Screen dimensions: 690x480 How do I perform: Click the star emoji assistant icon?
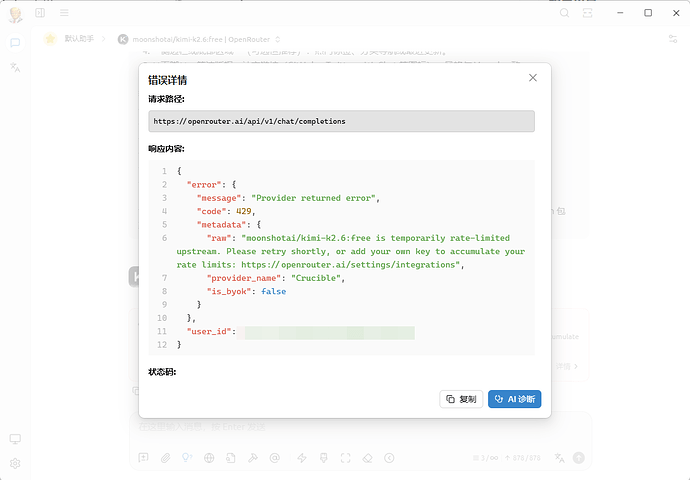[50, 39]
